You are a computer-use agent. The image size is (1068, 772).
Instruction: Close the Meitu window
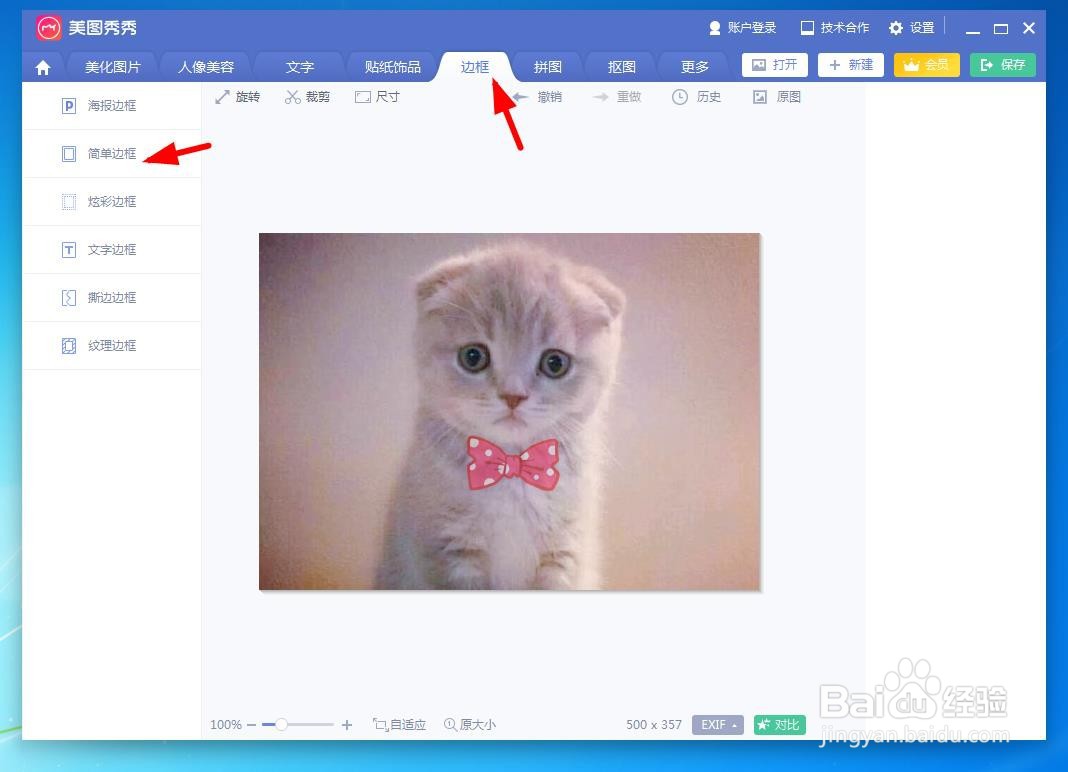(1028, 28)
